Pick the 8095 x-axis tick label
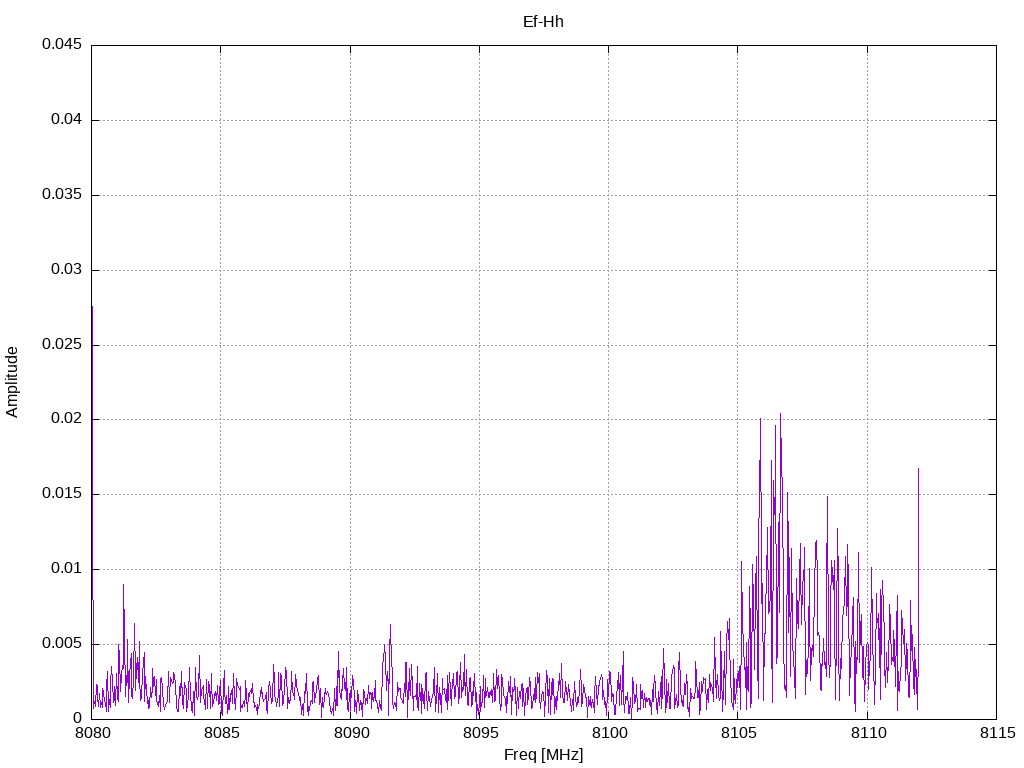The height and width of the screenshot is (768, 1024). click(479, 734)
